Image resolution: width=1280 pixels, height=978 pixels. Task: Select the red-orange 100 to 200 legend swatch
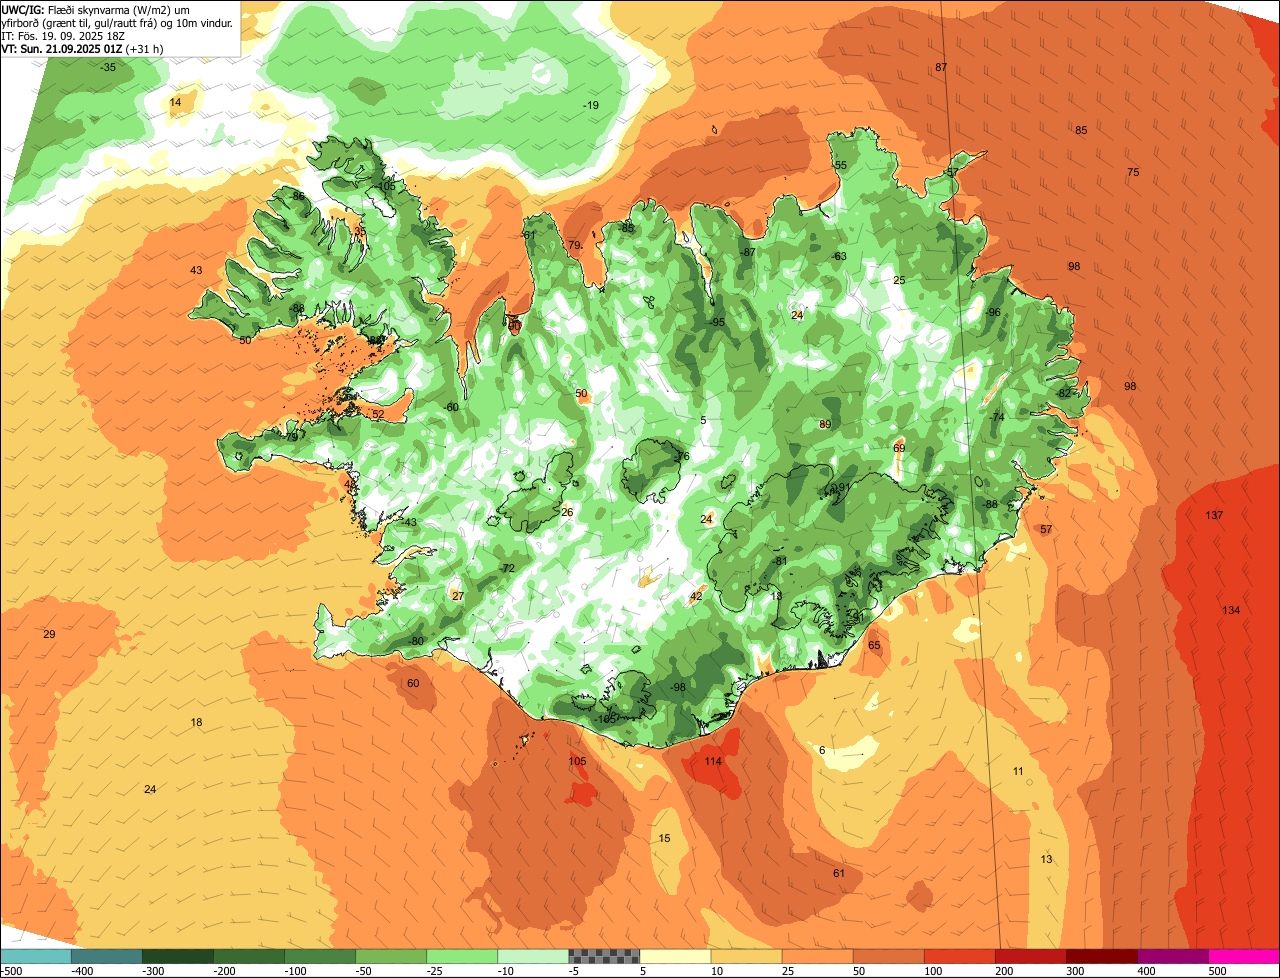[958, 956]
